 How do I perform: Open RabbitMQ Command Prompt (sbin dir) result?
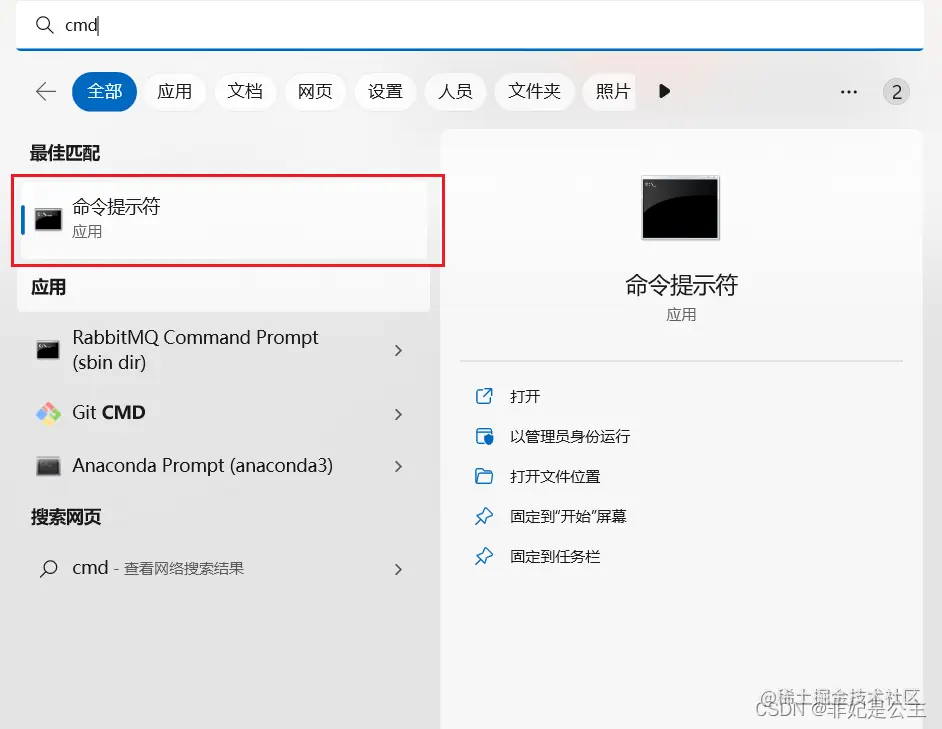[x=224, y=350]
